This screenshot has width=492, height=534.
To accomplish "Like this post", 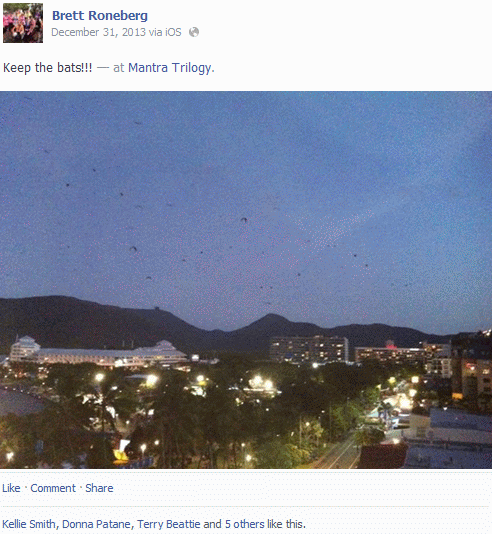I will 11,488.
